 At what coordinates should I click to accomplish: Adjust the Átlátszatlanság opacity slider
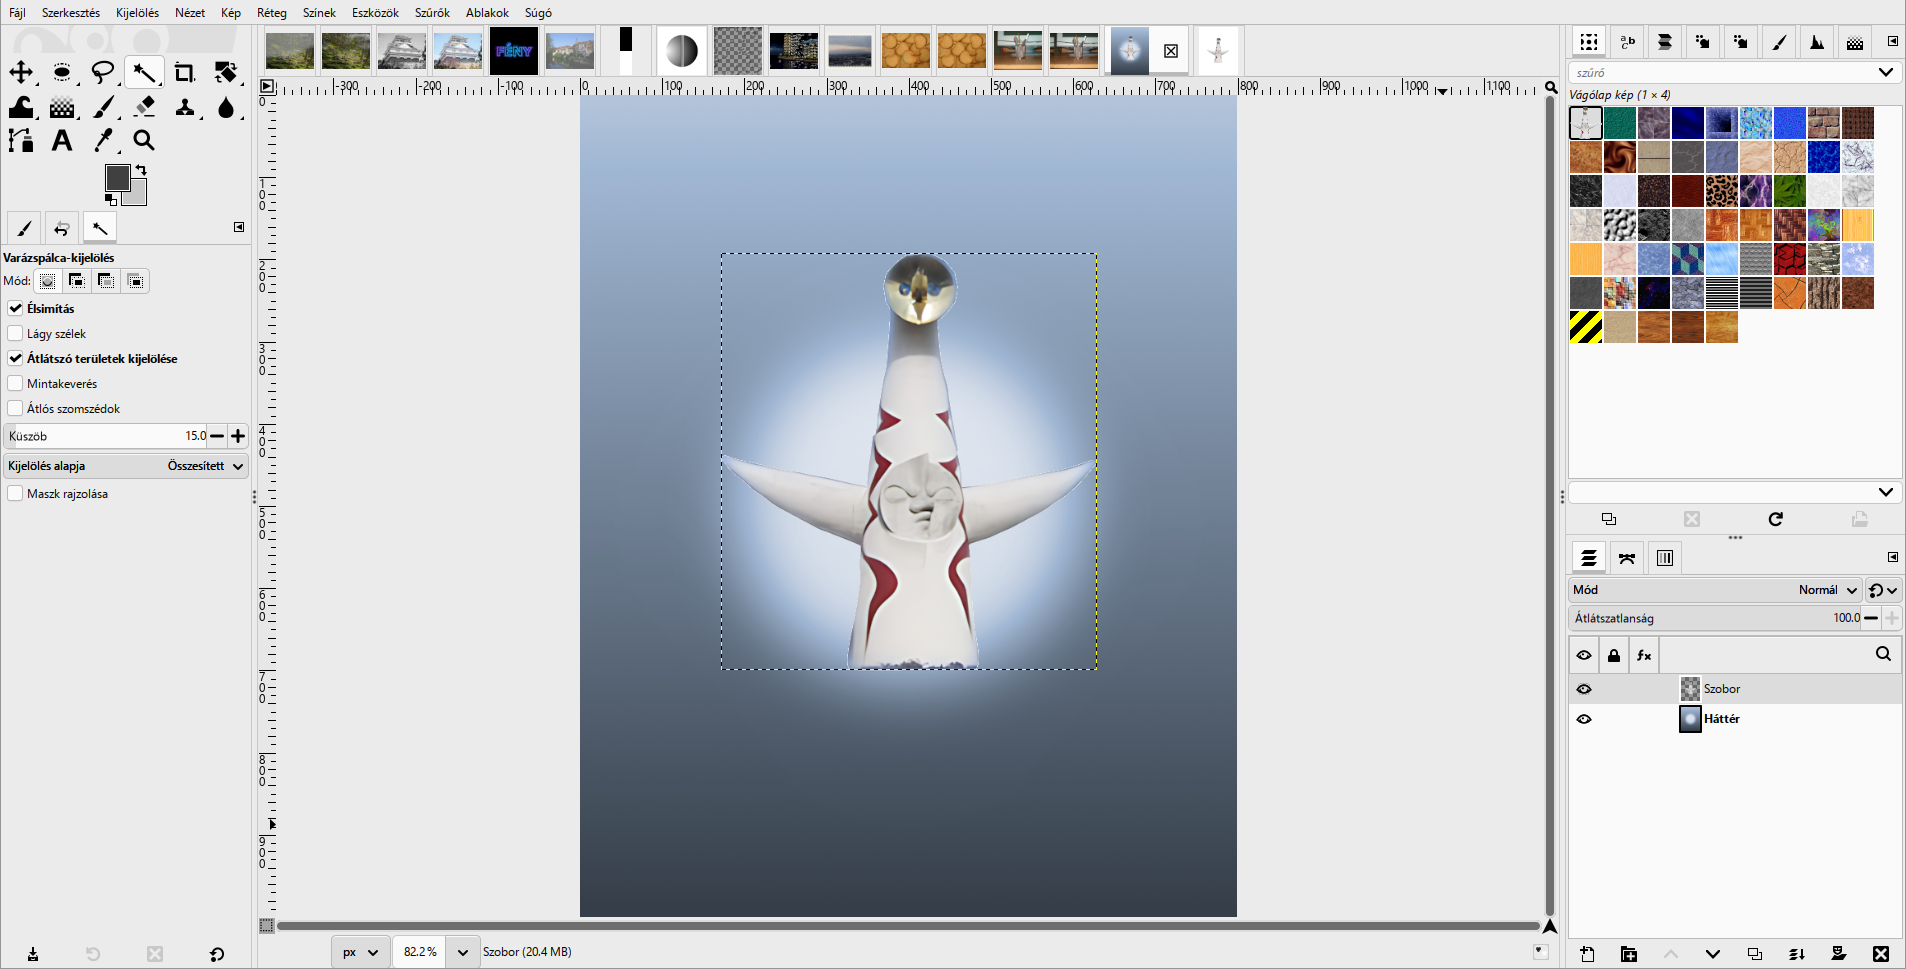[1715, 618]
